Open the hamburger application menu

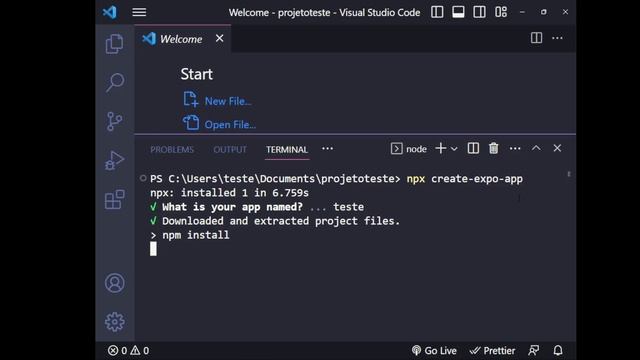pyautogui.click(x=139, y=12)
